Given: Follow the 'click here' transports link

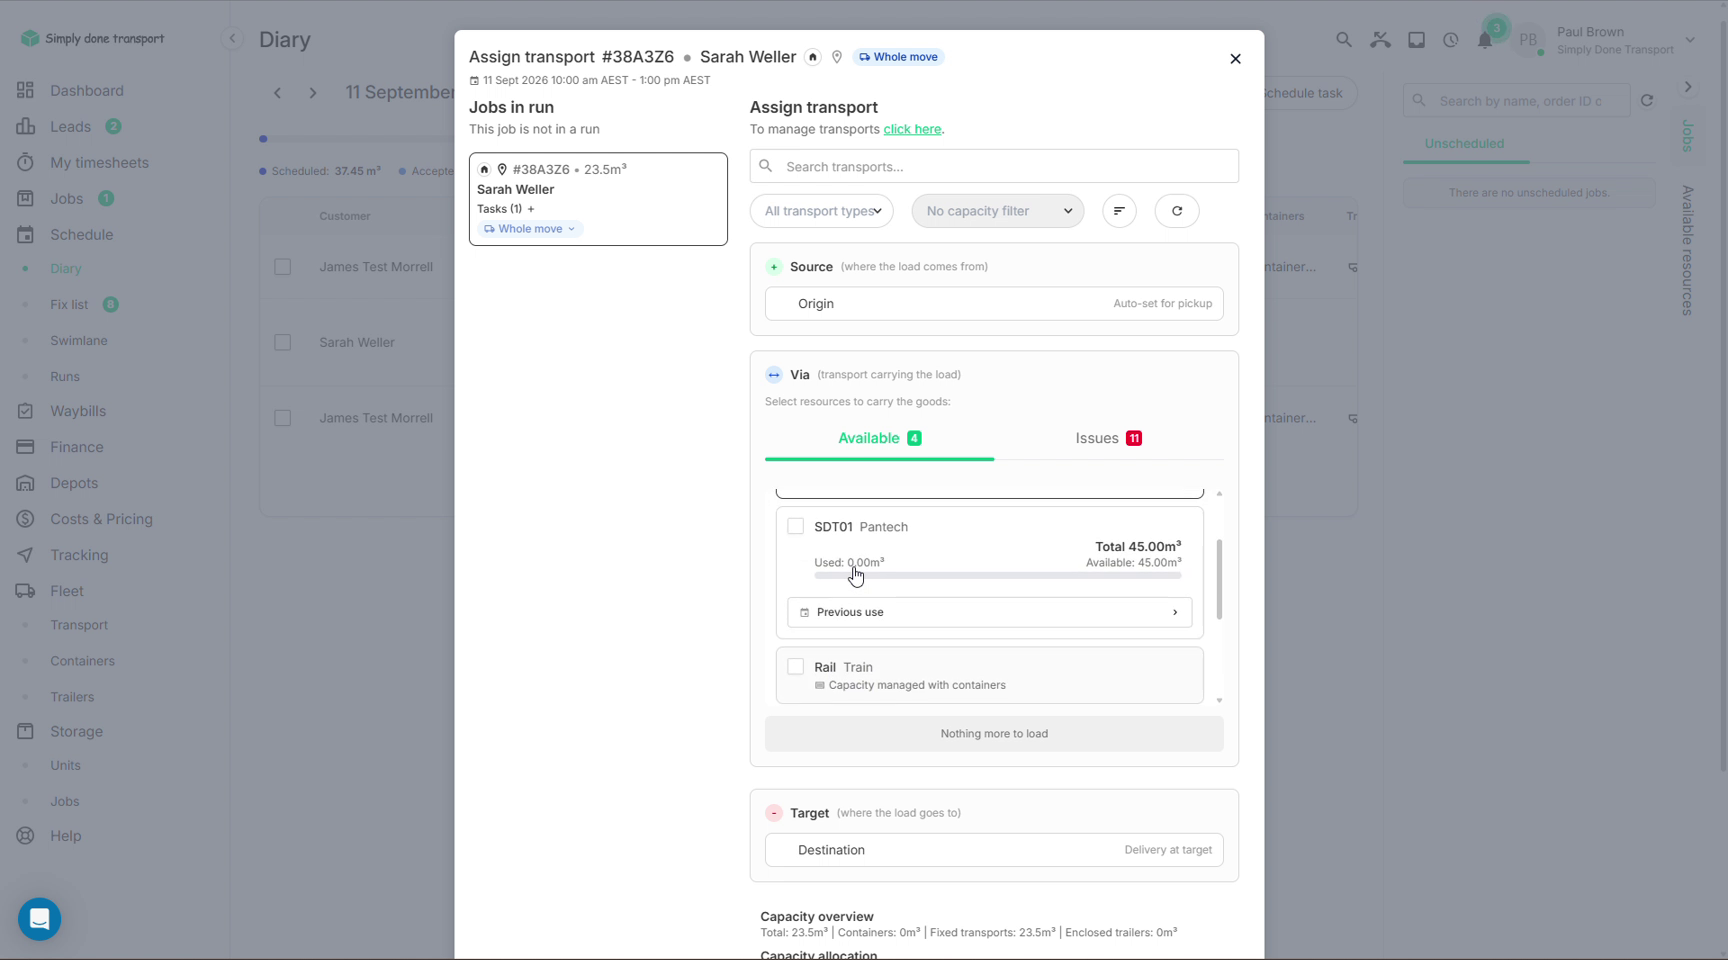Looking at the screenshot, I should point(912,129).
